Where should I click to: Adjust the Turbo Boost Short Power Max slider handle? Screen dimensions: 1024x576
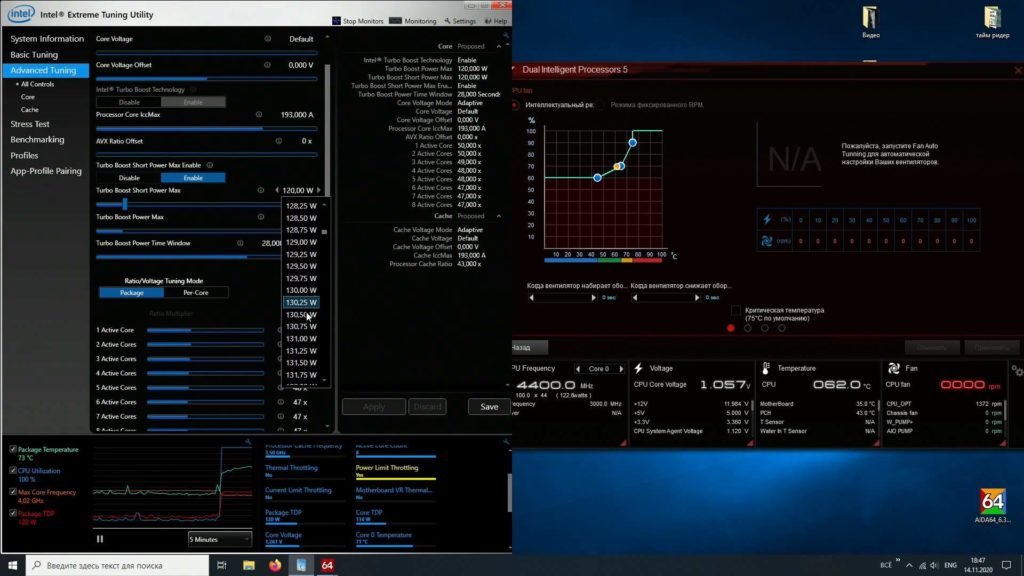click(x=125, y=204)
